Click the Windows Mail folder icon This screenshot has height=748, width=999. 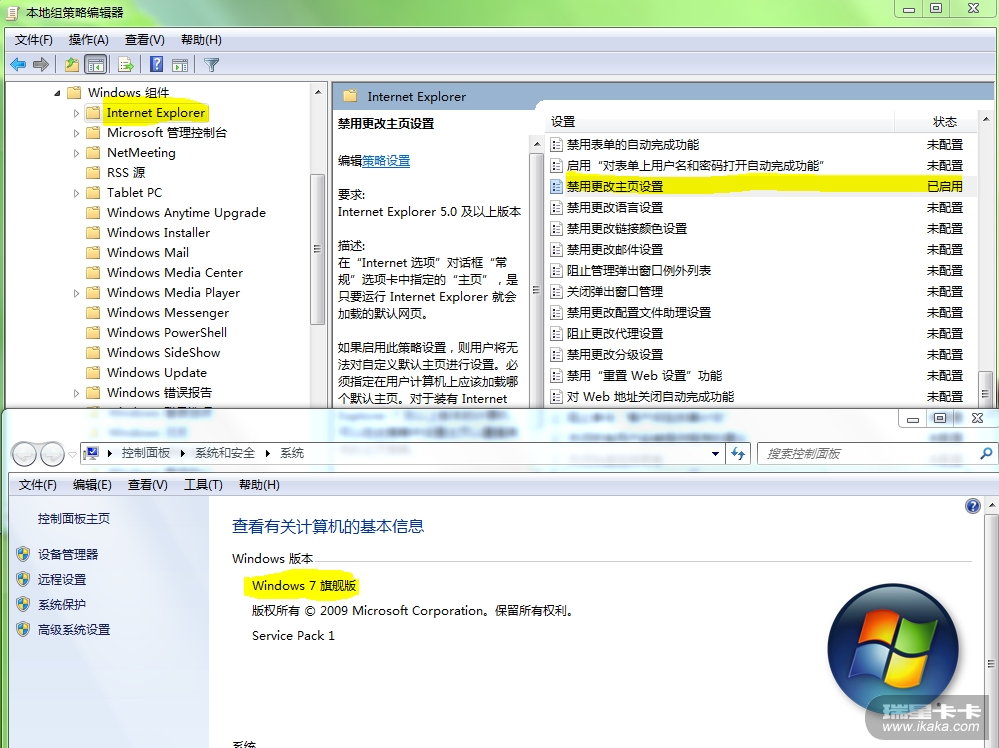(93, 252)
